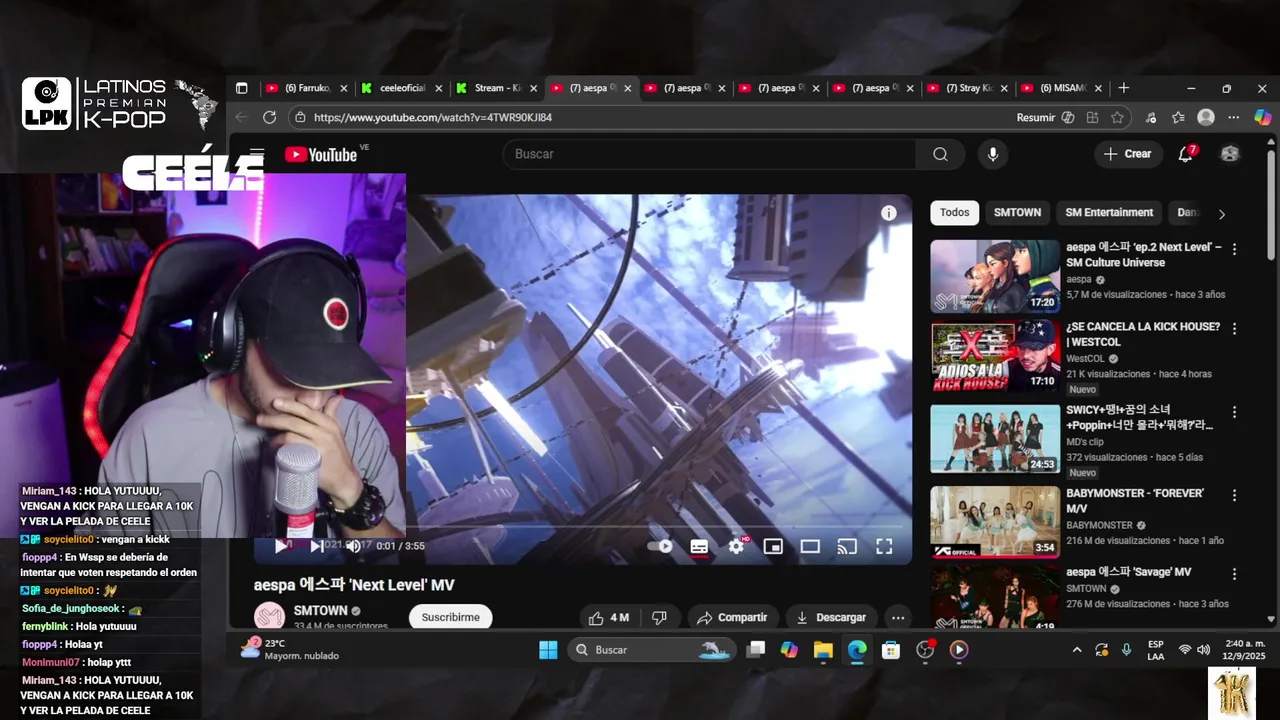Open aespa ep.2 Next Level thumbnail

[x=995, y=276]
